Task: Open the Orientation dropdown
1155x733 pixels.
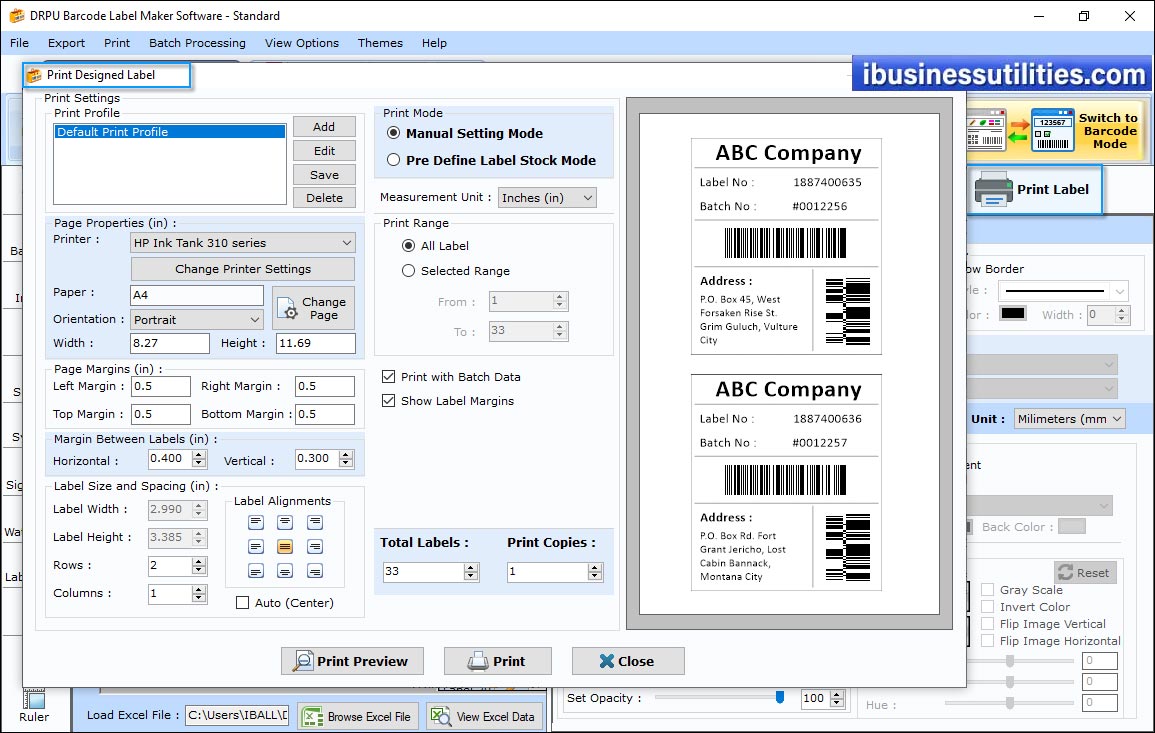Action: pyautogui.click(x=197, y=320)
